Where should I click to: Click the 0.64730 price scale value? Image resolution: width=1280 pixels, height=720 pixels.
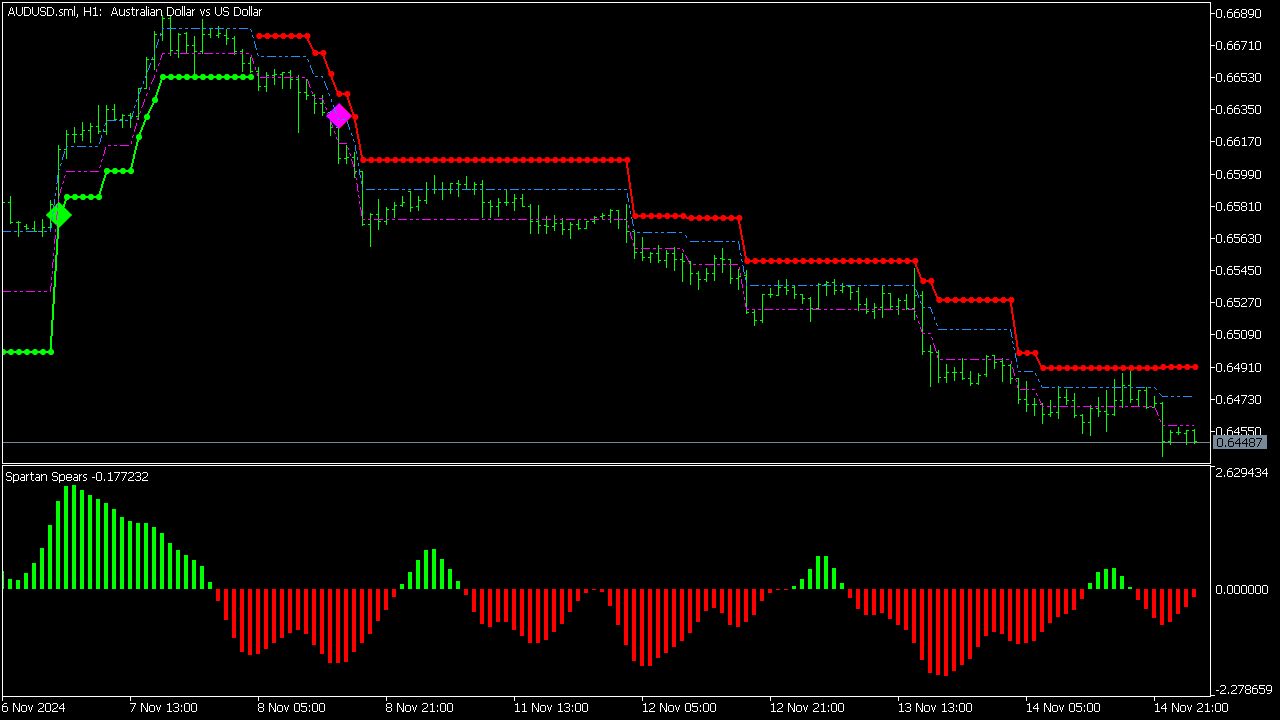click(x=1239, y=400)
